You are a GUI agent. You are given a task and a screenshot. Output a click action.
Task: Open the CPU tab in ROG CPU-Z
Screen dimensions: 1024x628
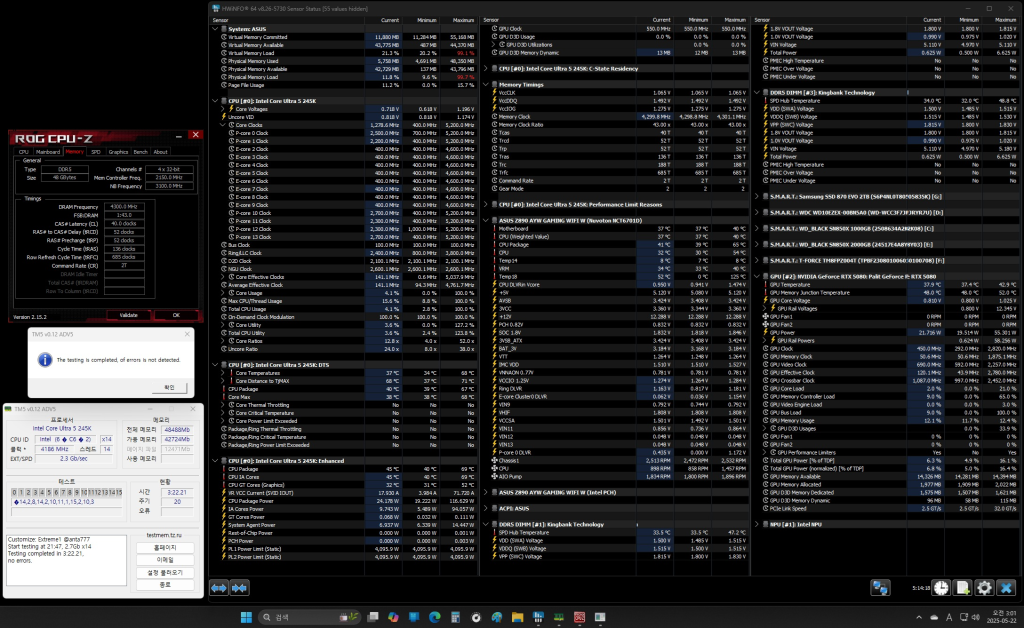(24, 151)
